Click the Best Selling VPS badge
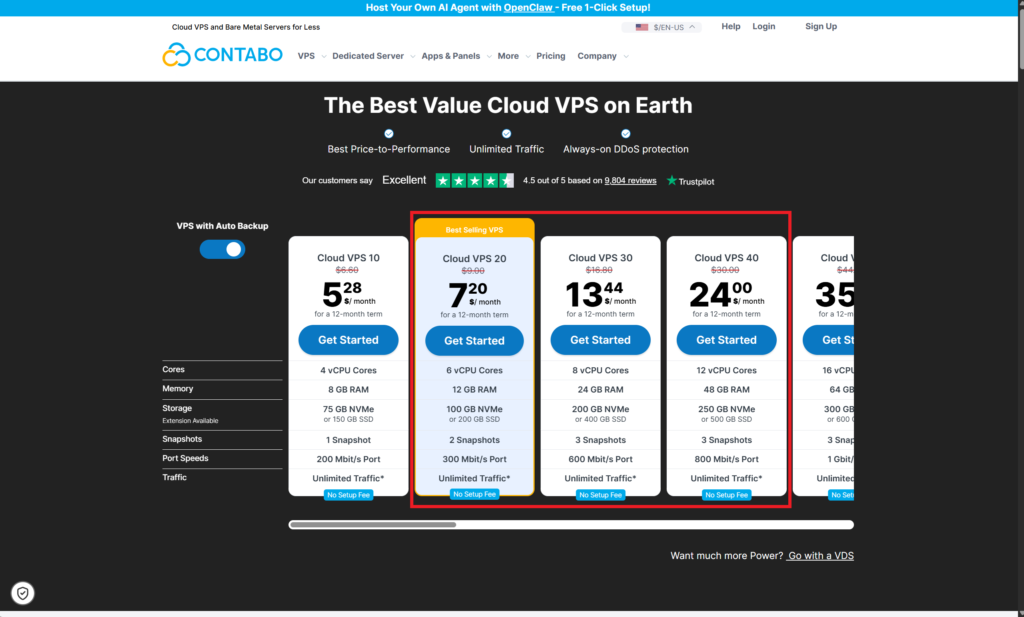The height and width of the screenshot is (617, 1024). (474, 230)
